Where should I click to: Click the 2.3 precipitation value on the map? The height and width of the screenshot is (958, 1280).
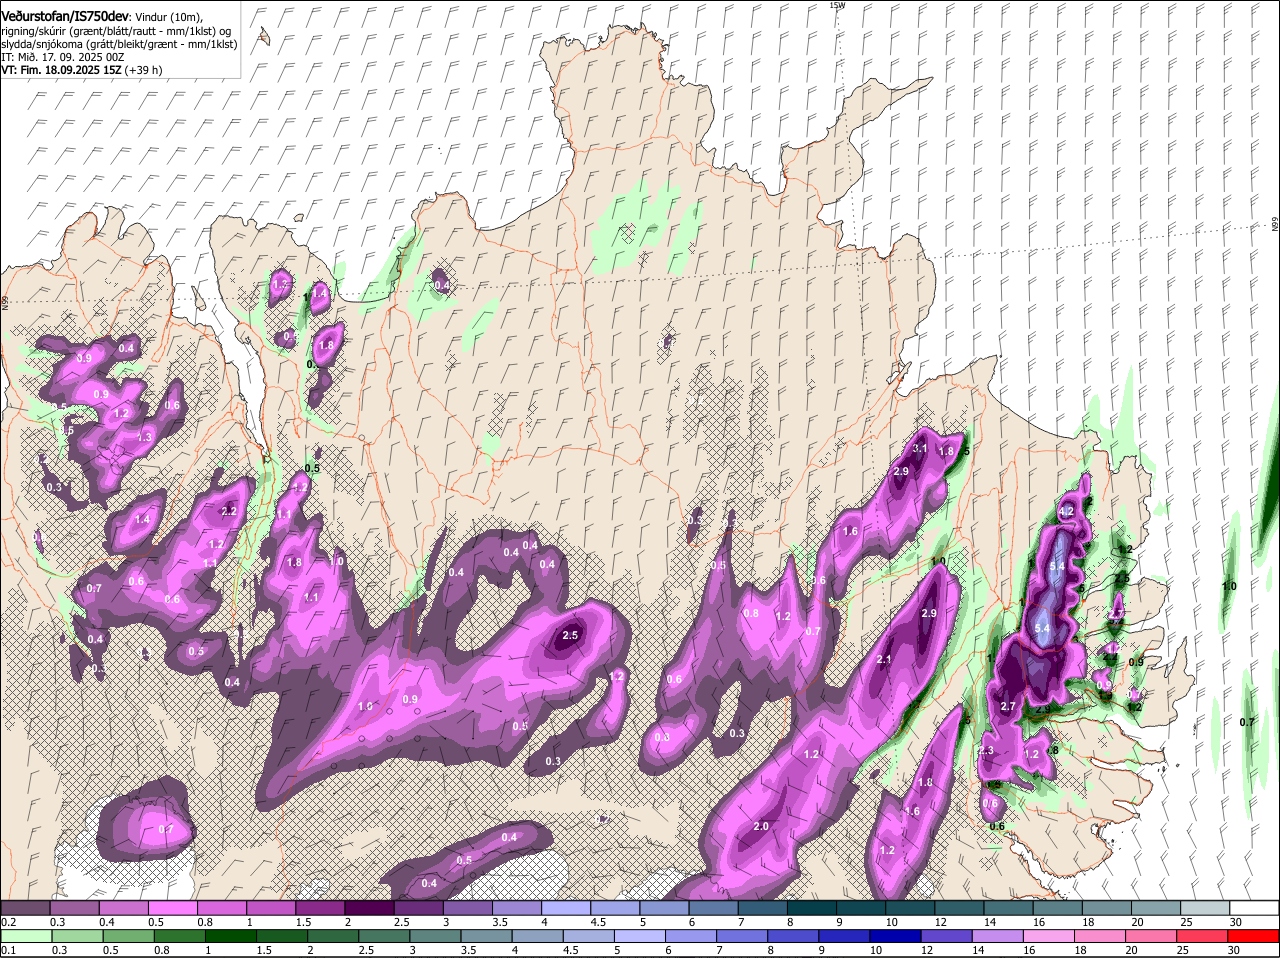986,751
